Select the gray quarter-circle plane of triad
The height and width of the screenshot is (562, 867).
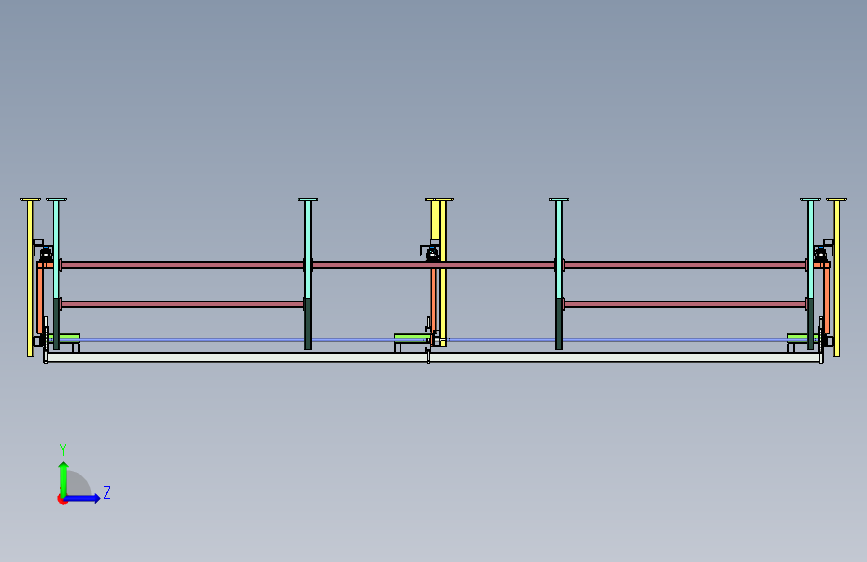tap(77, 484)
